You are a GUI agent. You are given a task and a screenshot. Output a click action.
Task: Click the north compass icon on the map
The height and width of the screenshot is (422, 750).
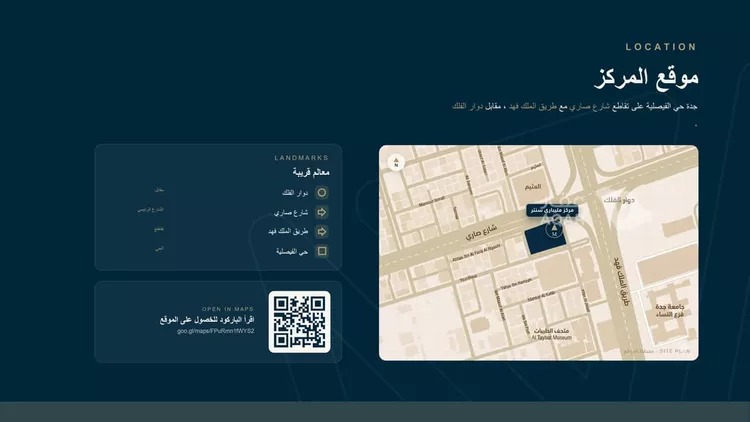(x=396, y=162)
